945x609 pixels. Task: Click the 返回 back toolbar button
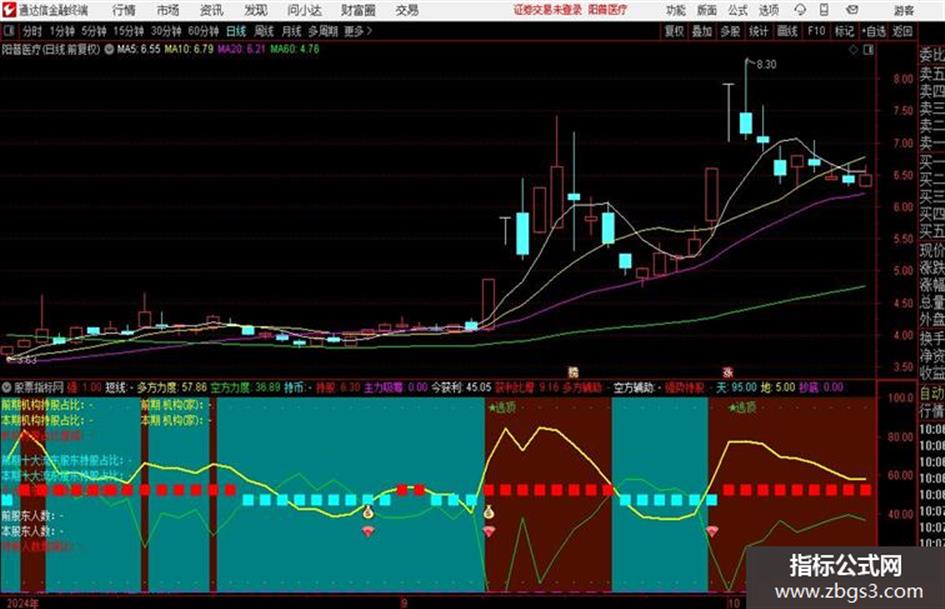[x=902, y=31]
